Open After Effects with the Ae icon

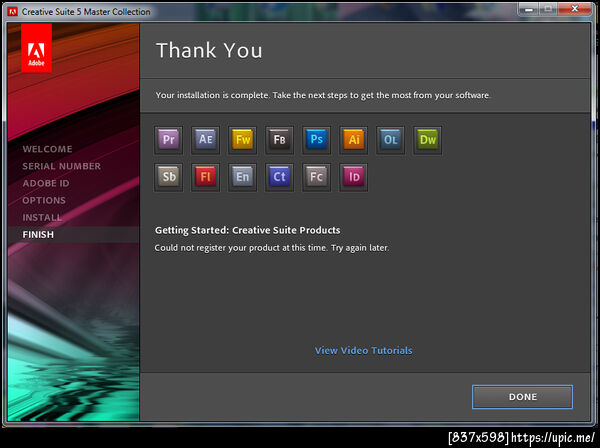(205, 140)
